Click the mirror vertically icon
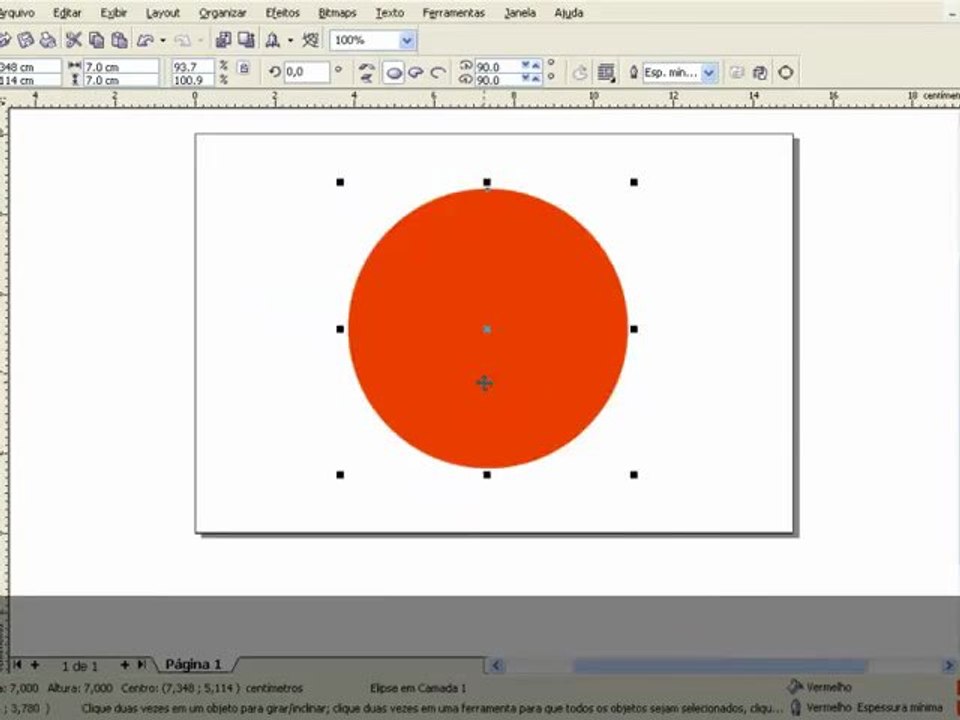 (366, 78)
